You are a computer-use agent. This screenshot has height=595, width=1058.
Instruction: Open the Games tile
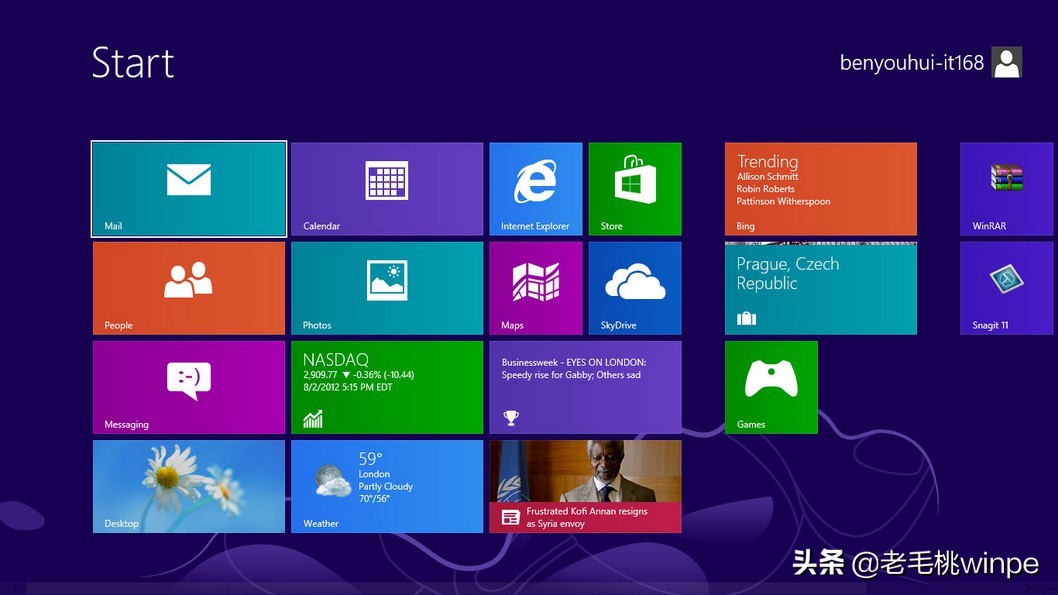(x=771, y=387)
